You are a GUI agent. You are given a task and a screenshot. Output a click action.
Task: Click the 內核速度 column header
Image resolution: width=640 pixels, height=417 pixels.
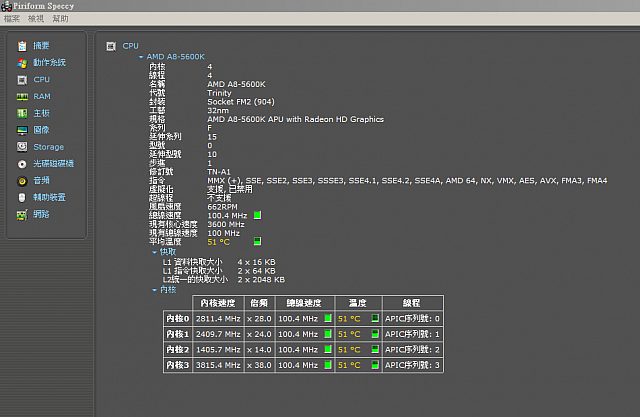click(218, 303)
